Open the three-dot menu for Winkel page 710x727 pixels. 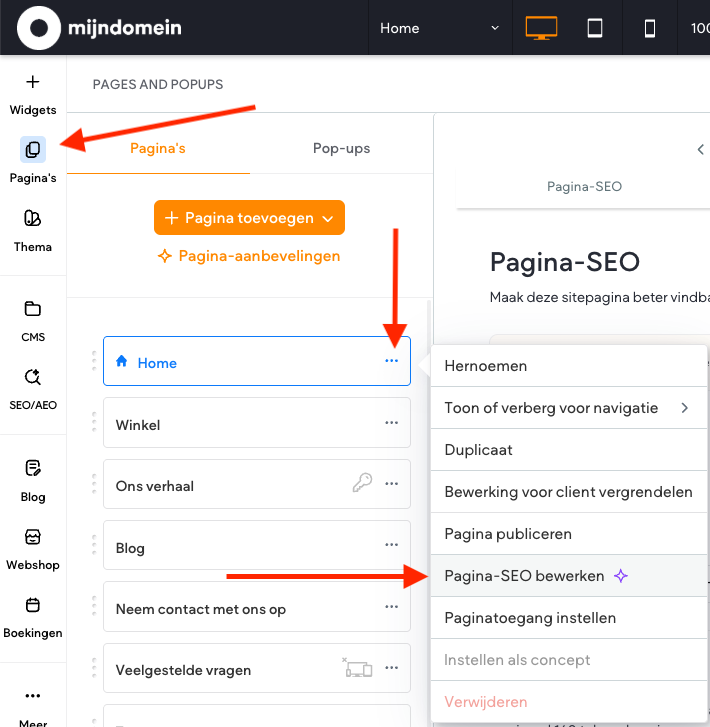pos(391,423)
